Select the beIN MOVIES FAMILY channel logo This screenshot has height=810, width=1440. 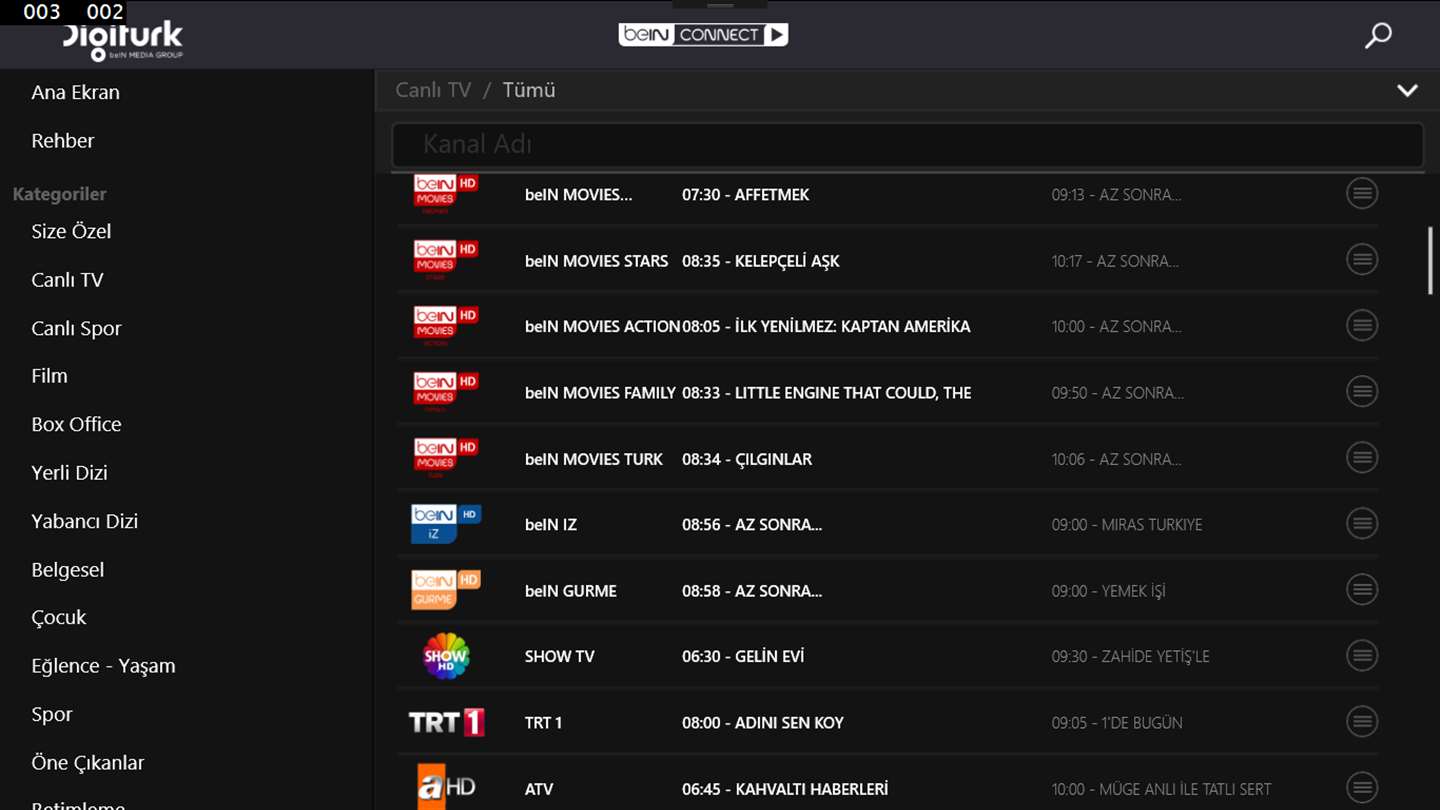tap(446, 392)
